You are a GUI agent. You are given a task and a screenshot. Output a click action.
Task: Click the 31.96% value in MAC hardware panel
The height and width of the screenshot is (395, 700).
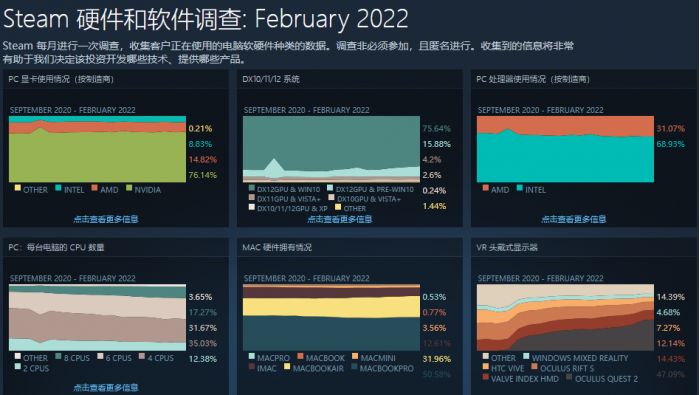pos(437,359)
